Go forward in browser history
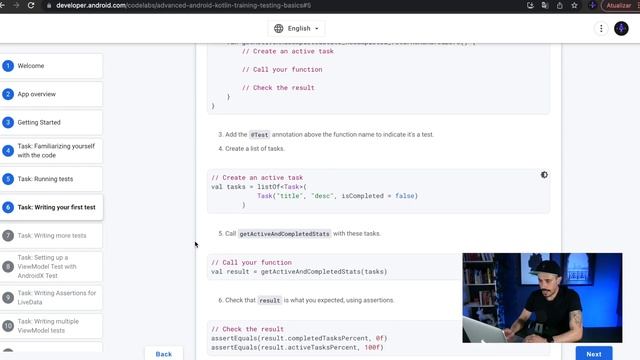The image size is (640, 360). 16,5
